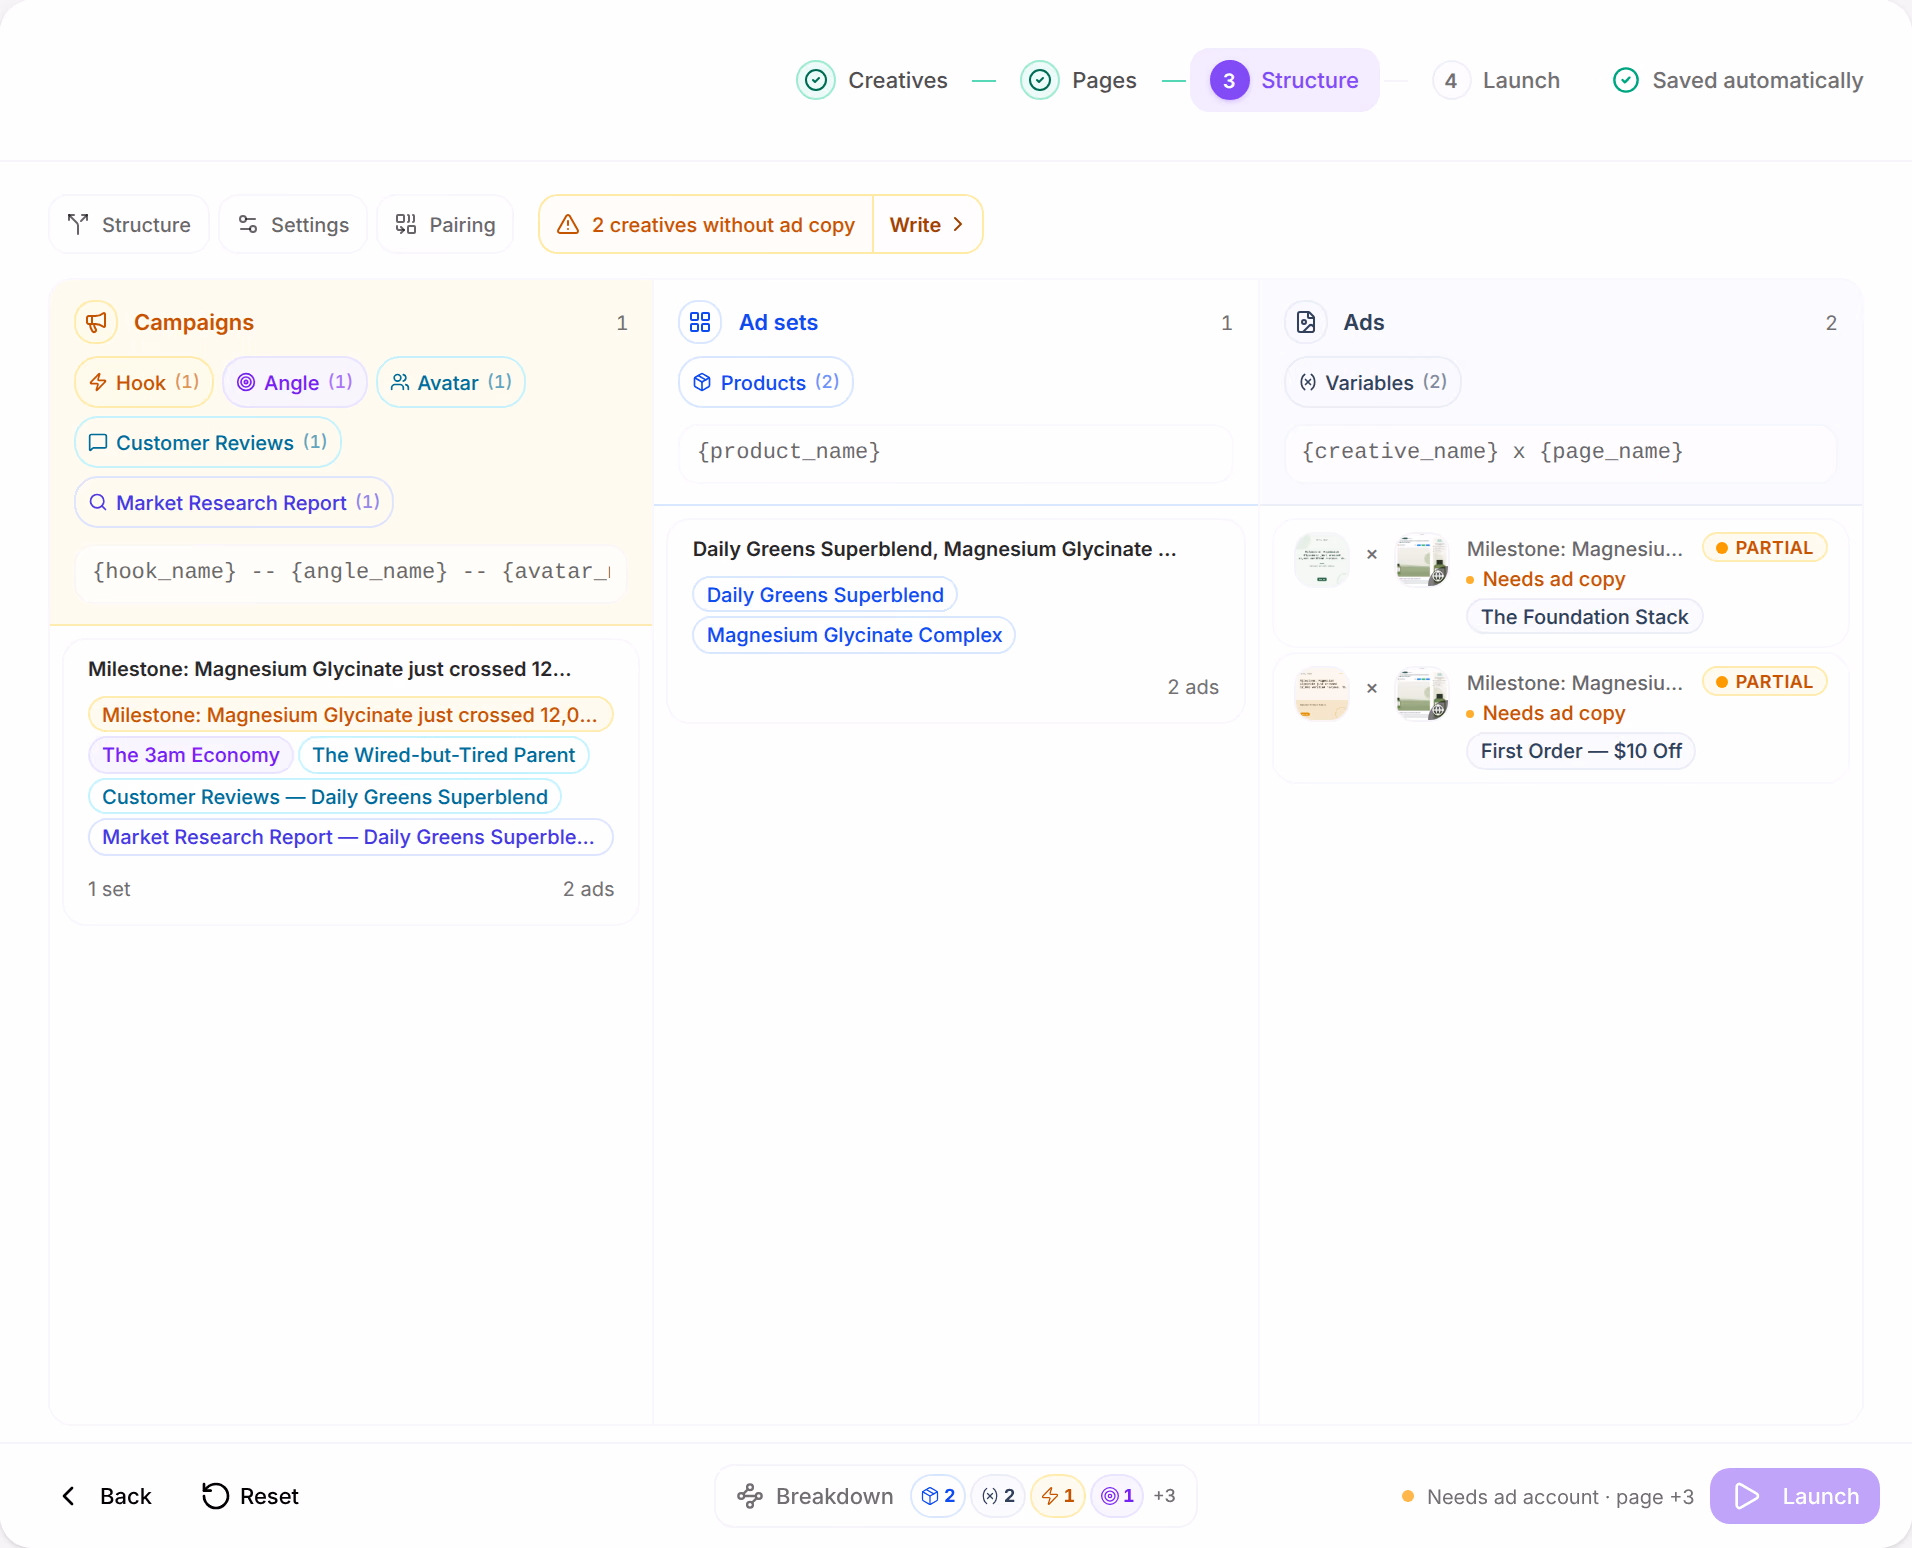Switch to the Pairing tab

pos(445,224)
